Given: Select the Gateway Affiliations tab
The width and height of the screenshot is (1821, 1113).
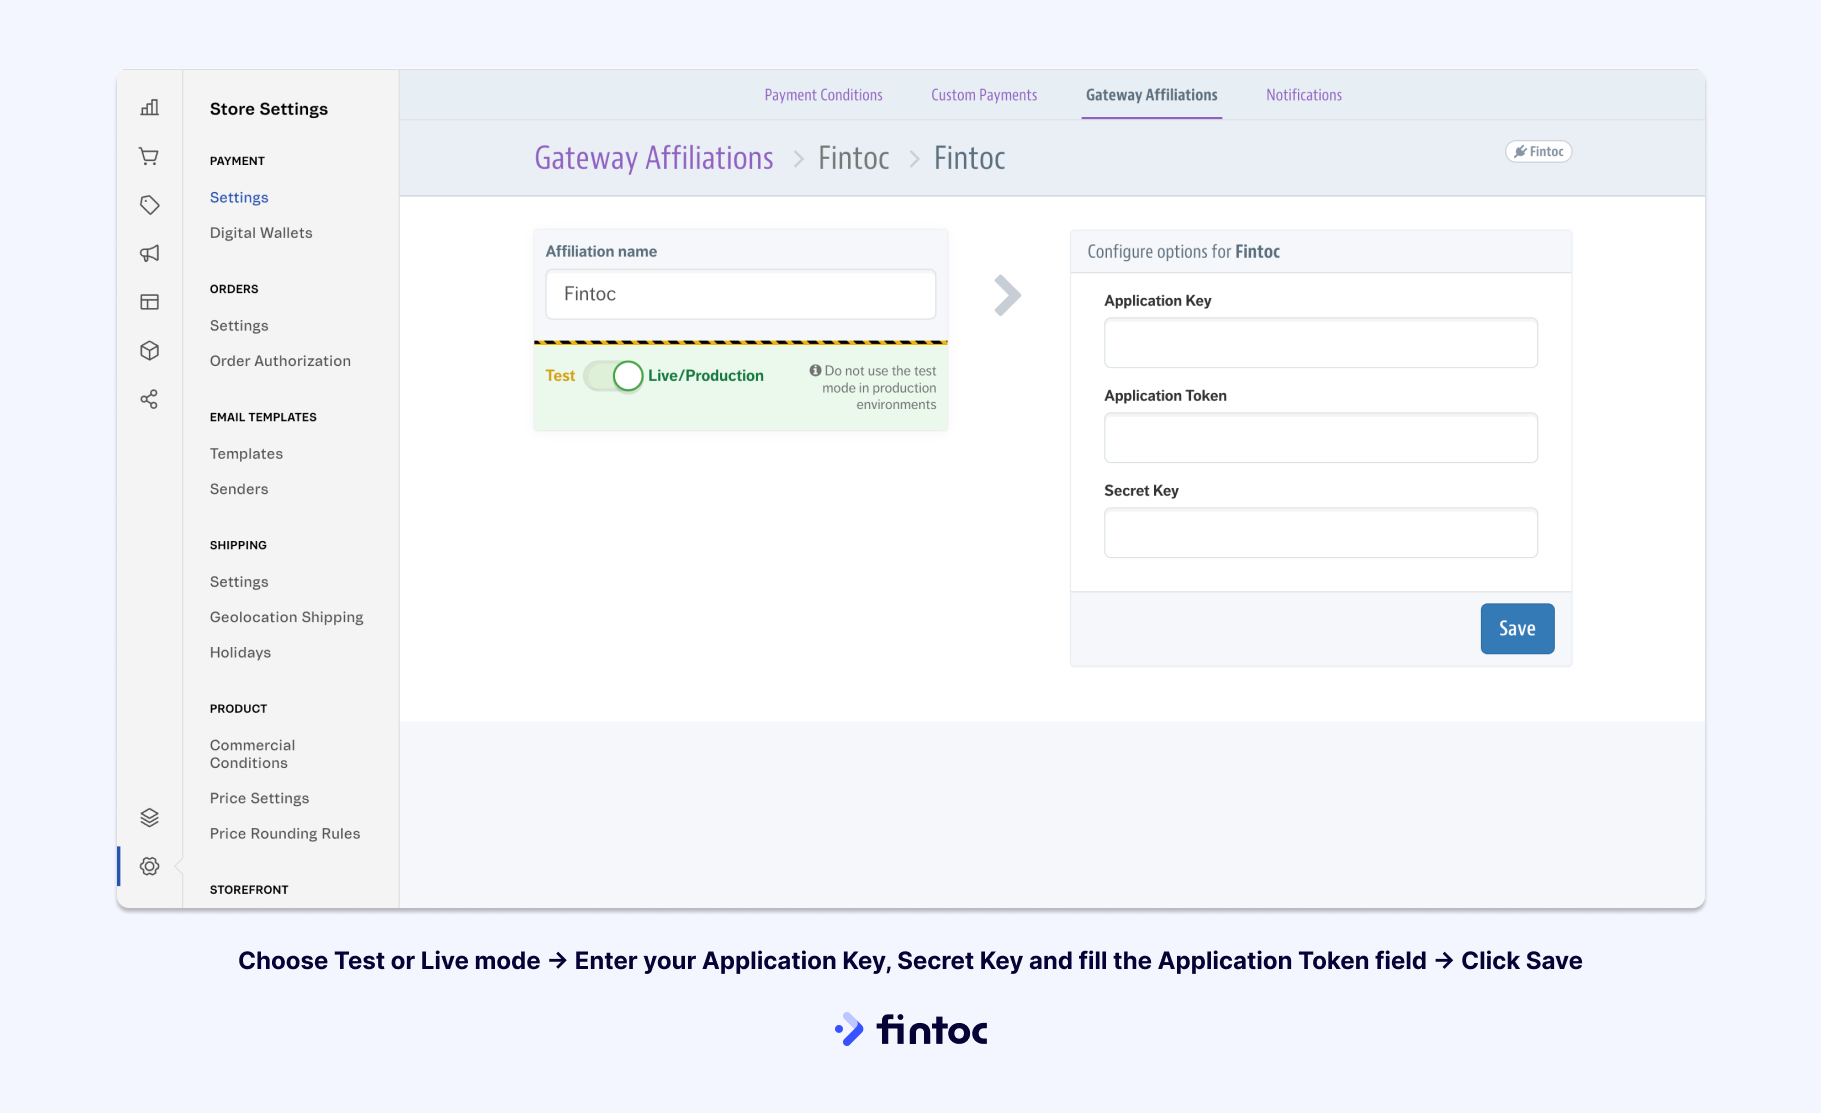Looking at the screenshot, I should (x=1151, y=95).
